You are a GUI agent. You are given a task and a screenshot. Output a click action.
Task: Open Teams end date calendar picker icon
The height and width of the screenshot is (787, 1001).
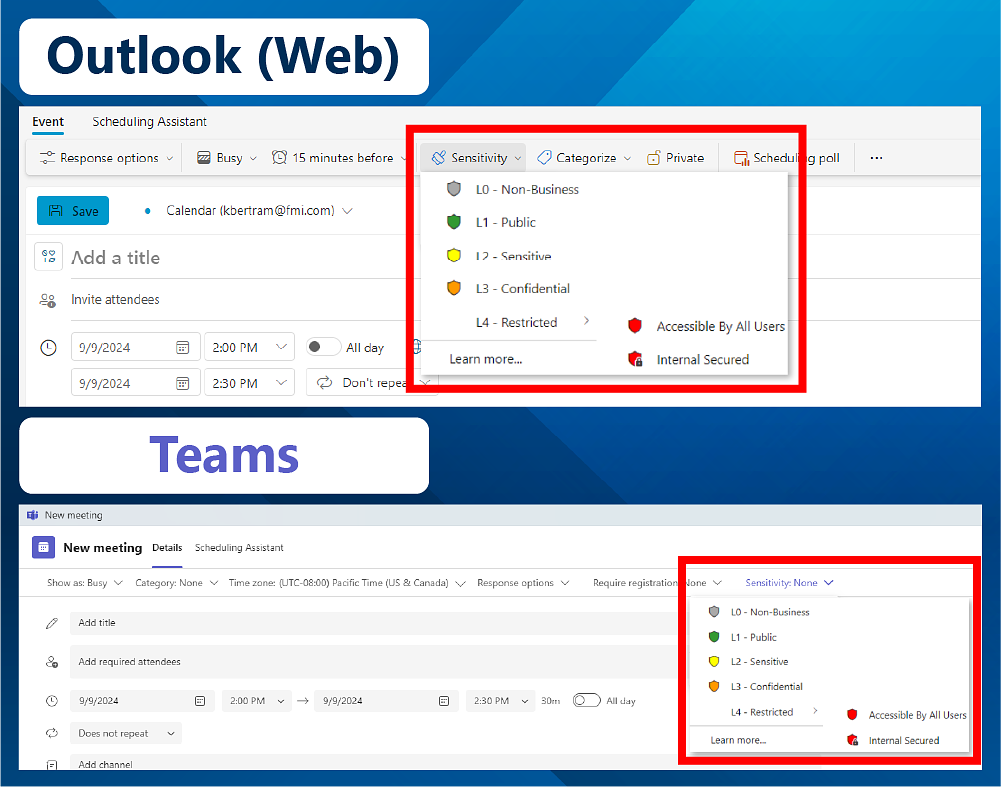pyautogui.click(x=444, y=701)
